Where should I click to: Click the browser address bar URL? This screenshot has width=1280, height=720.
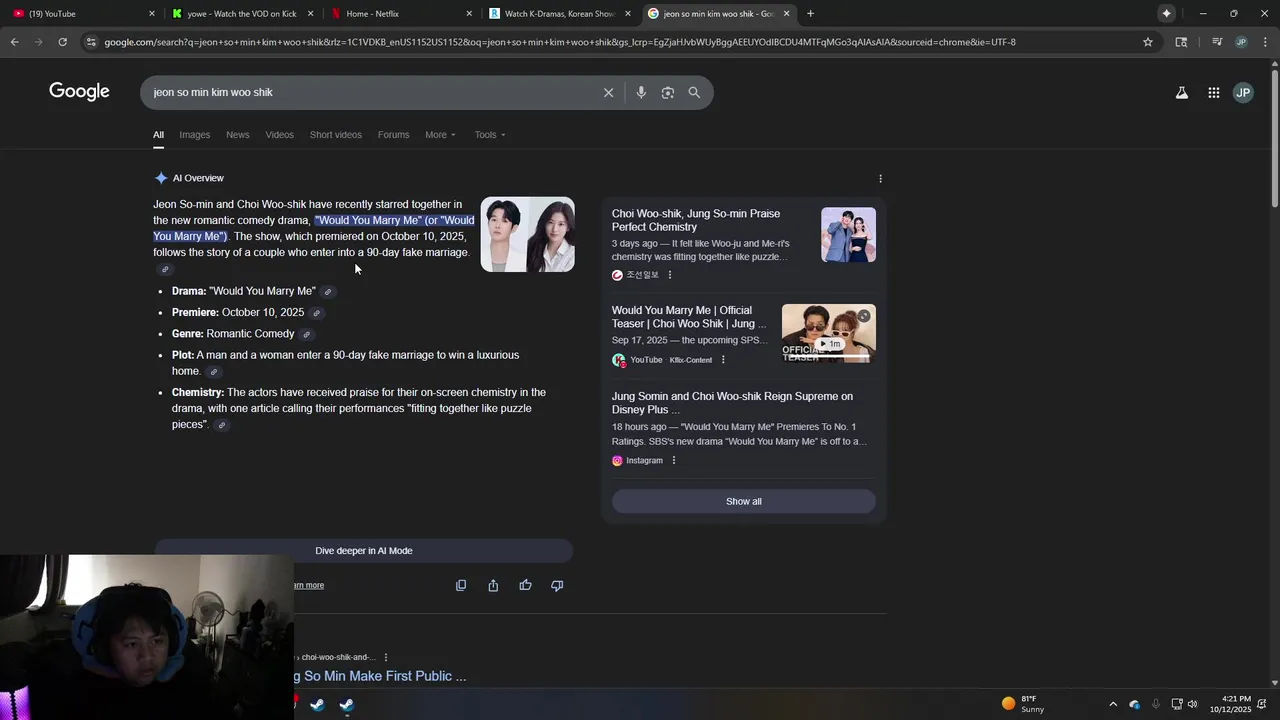[x=560, y=42]
